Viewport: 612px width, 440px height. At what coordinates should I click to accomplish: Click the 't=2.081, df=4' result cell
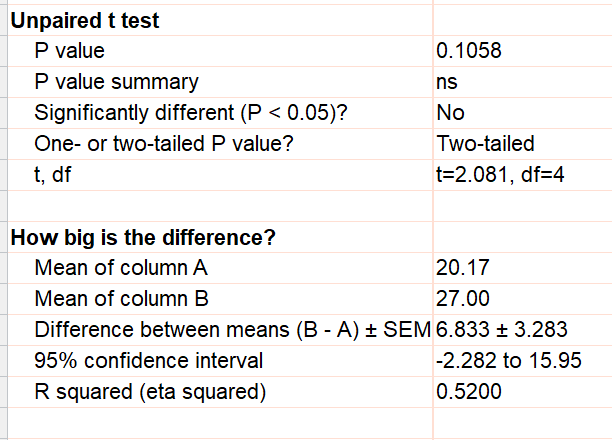pyautogui.click(x=501, y=174)
